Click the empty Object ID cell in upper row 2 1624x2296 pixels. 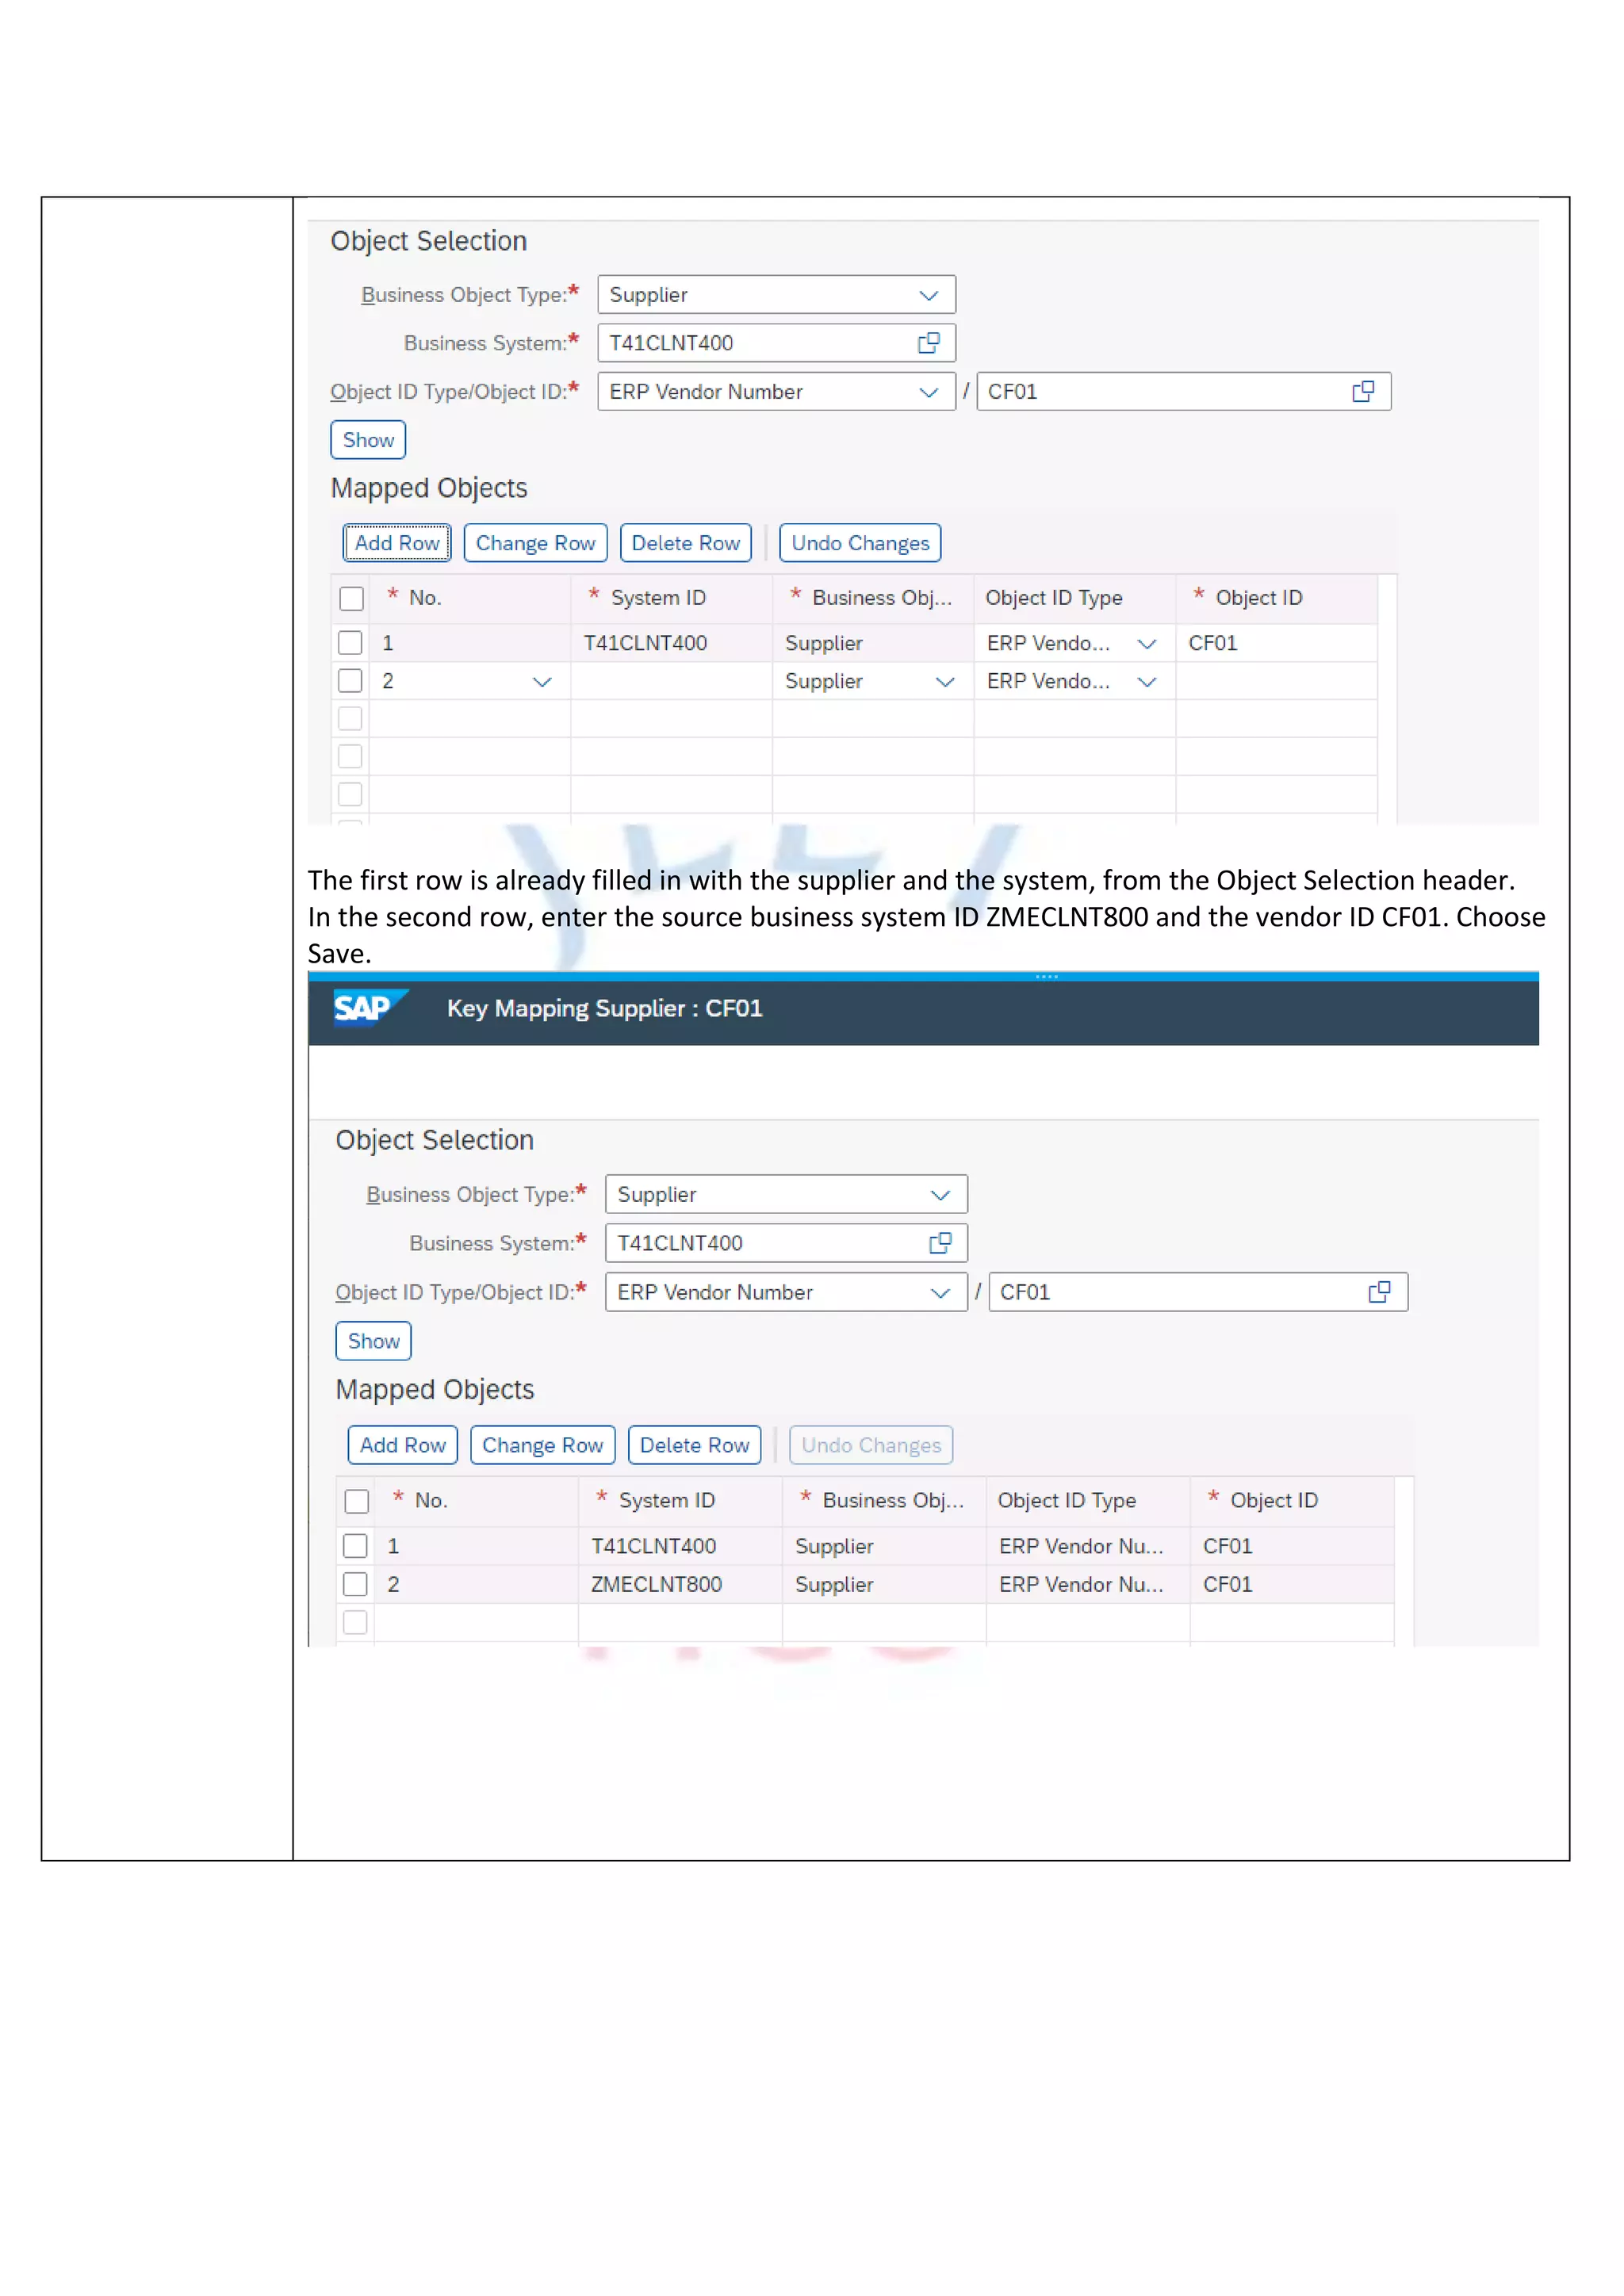[1276, 681]
